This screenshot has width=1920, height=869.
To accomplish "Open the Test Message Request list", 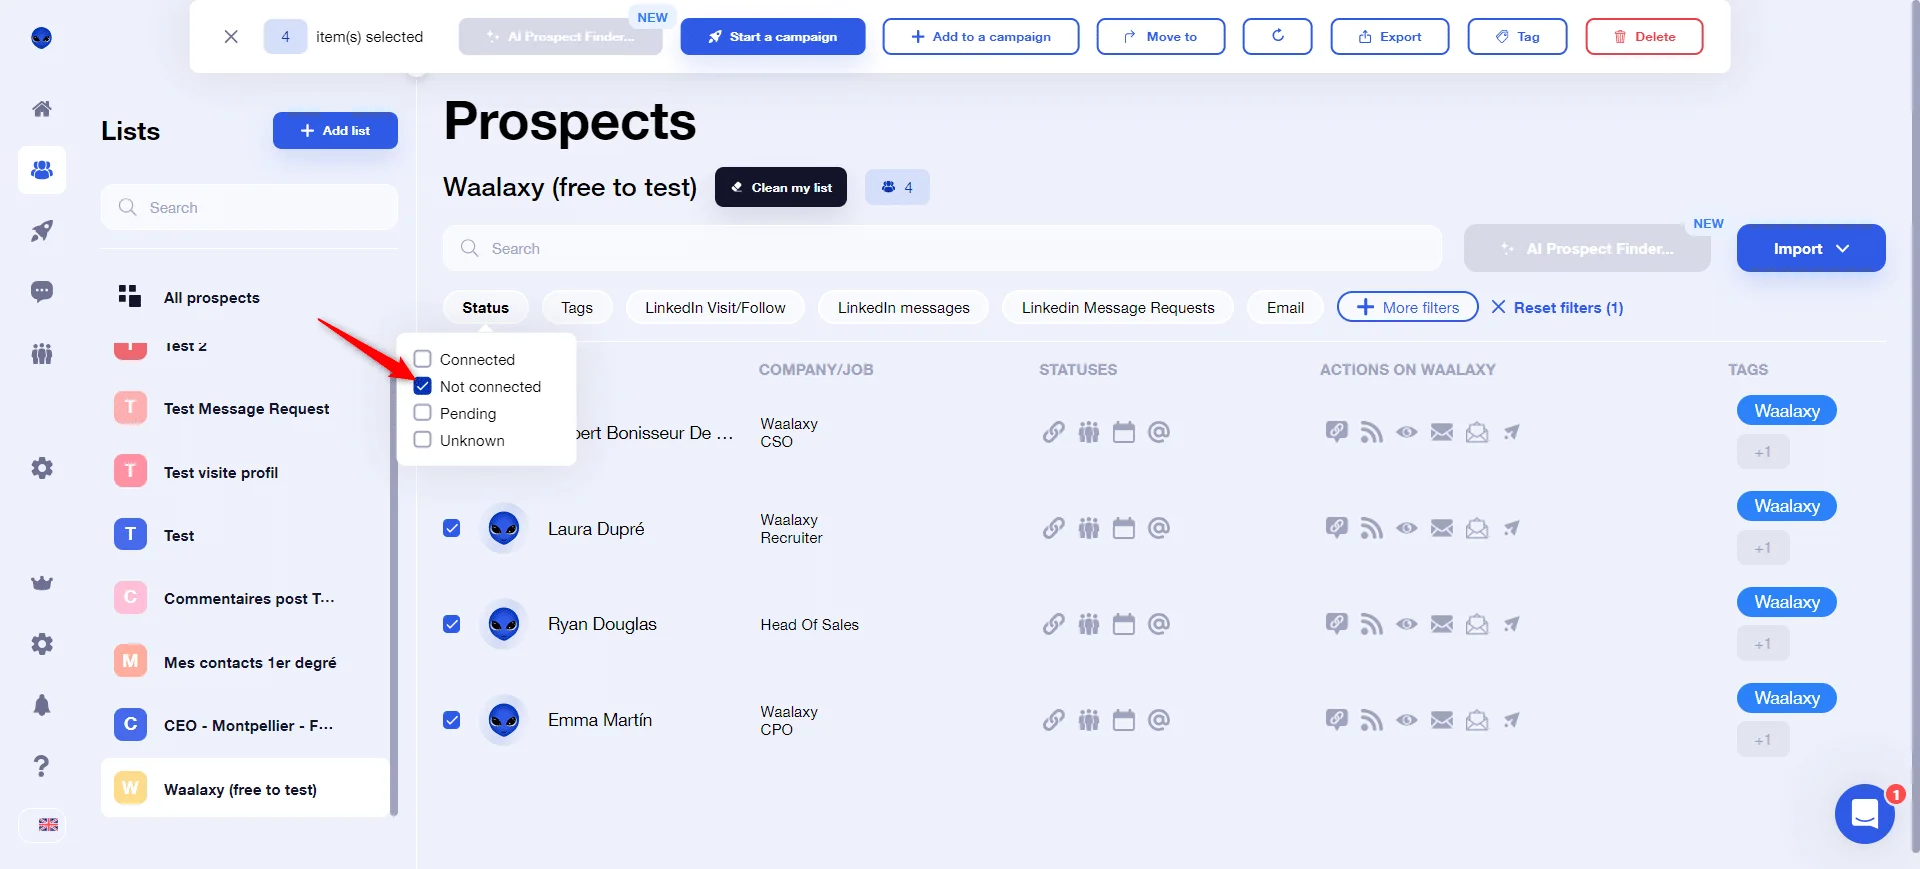I will pyautogui.click(x=245, y=408).
